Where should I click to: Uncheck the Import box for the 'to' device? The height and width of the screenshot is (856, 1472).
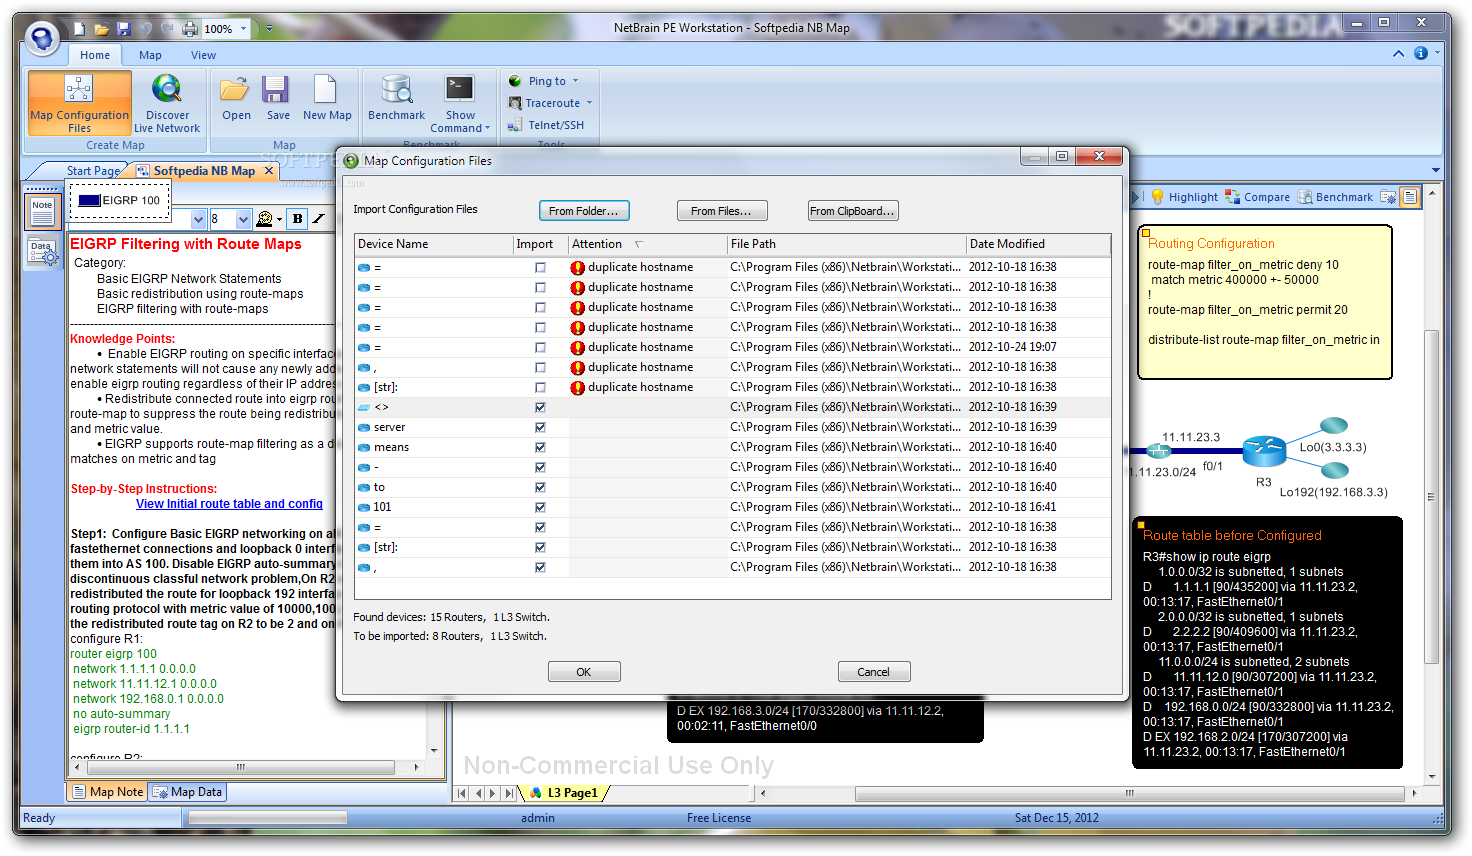click(x=540, y=487)
